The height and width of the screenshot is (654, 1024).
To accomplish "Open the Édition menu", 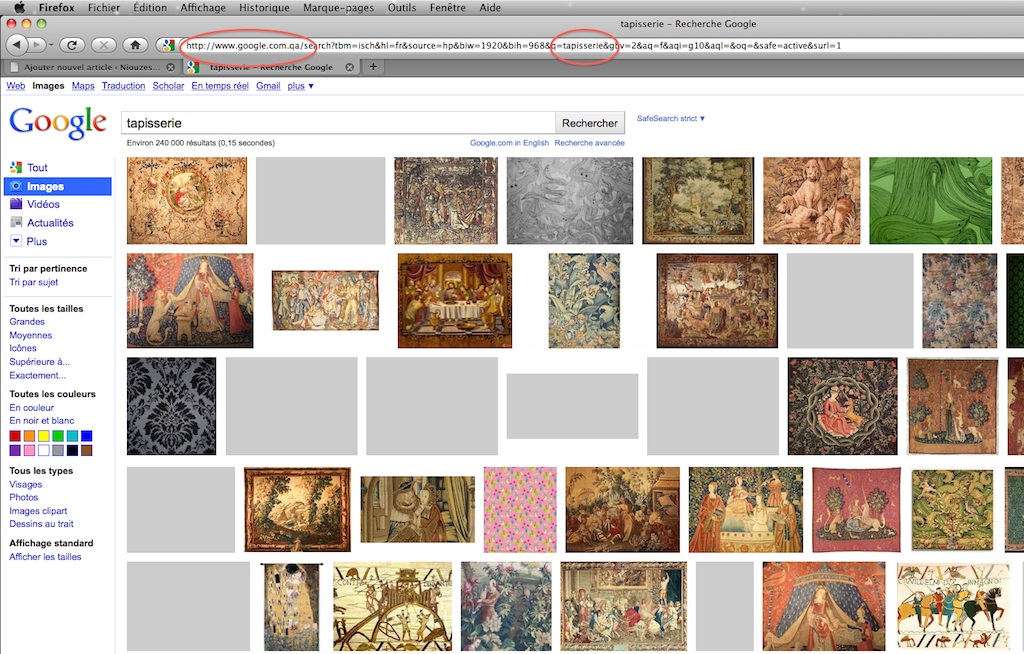I will coord(150,7).
